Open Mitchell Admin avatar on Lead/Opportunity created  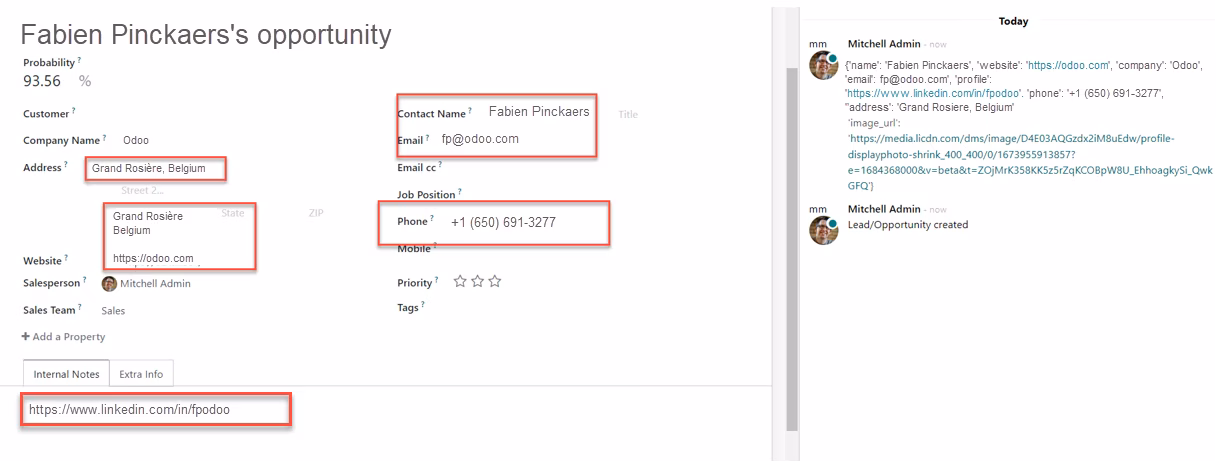[824, 231]
